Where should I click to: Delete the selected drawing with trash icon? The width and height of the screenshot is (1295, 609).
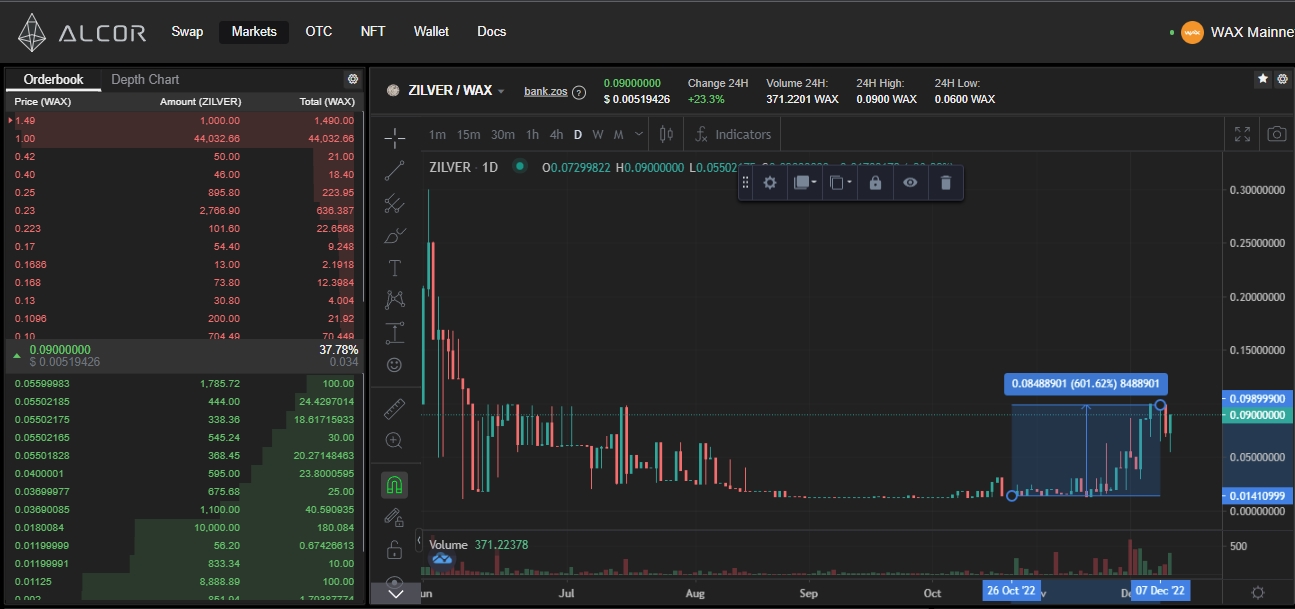point(945,183)
